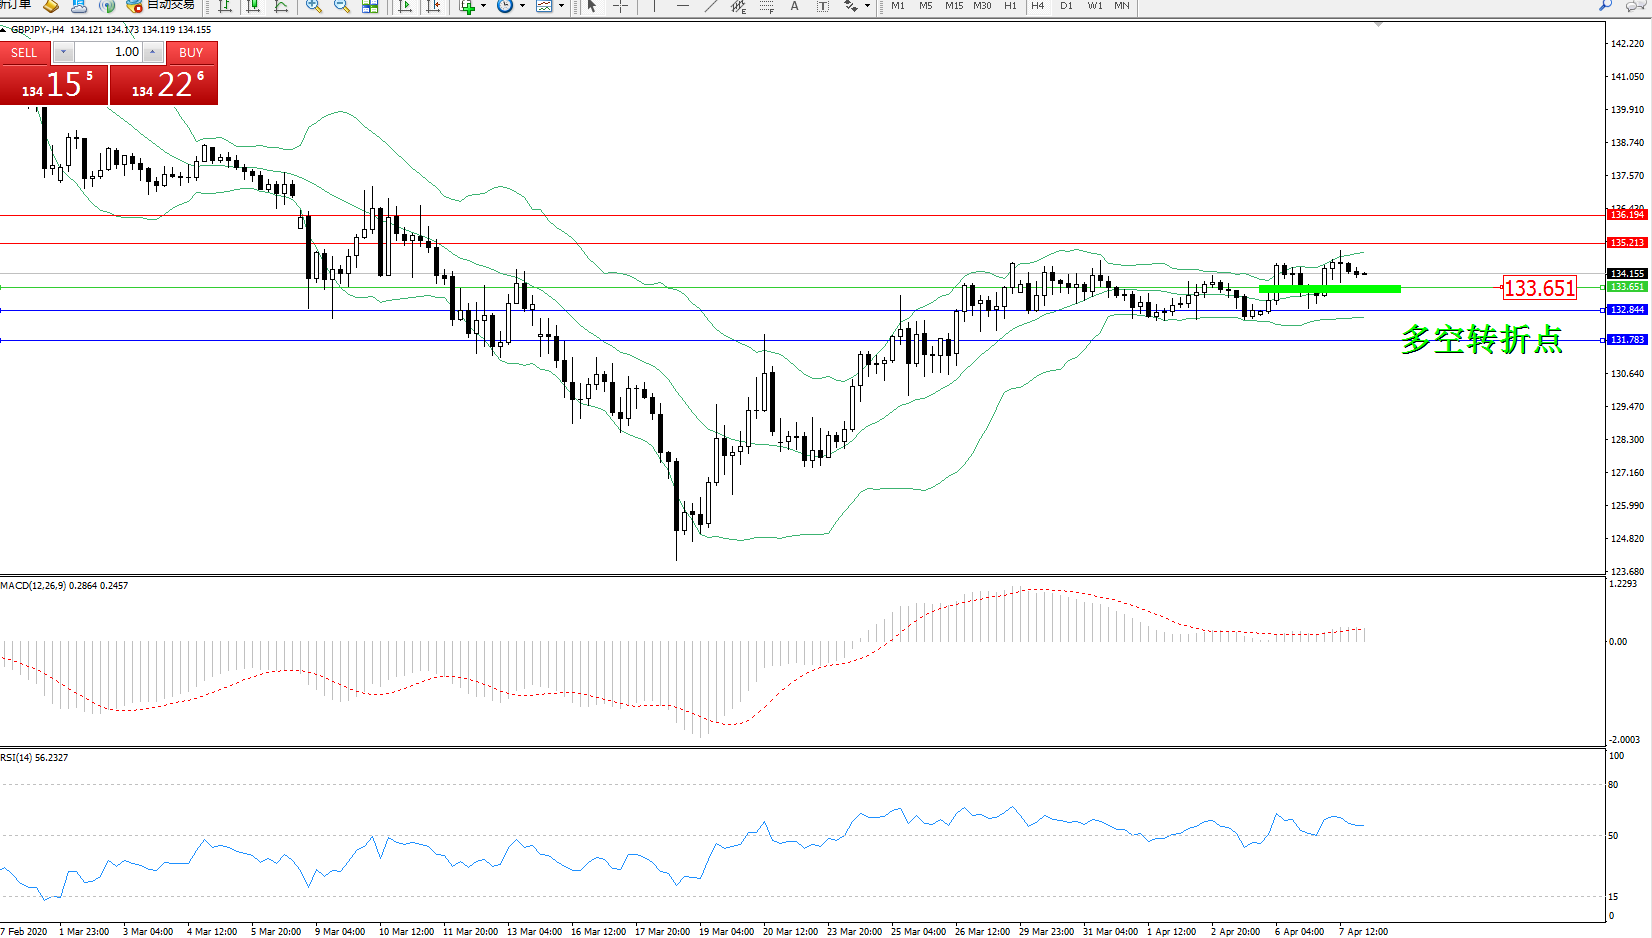Image resolution: width=1652 pixels, height=938 pixels.
Task: Toggle the chart shift button
Action: point(433,6)
